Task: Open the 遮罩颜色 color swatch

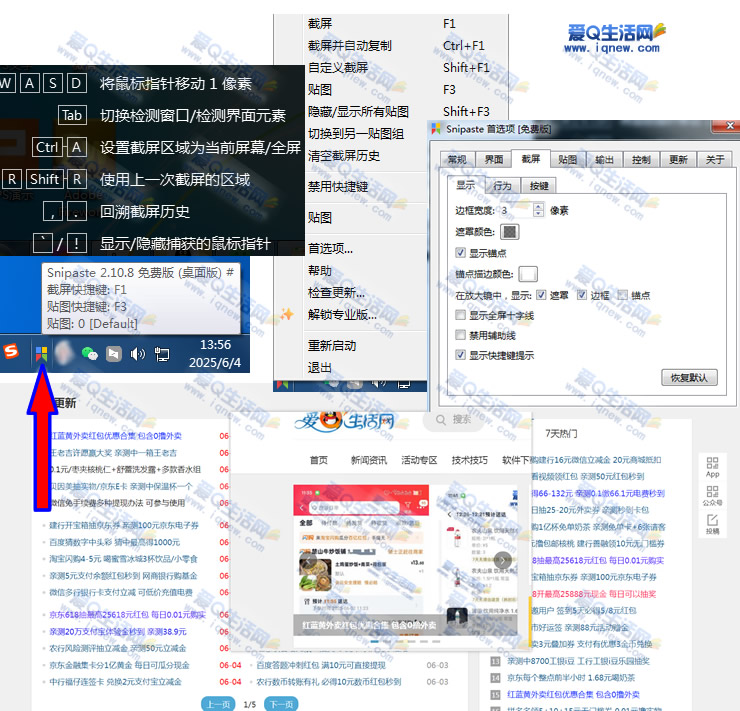Action: 510,232
